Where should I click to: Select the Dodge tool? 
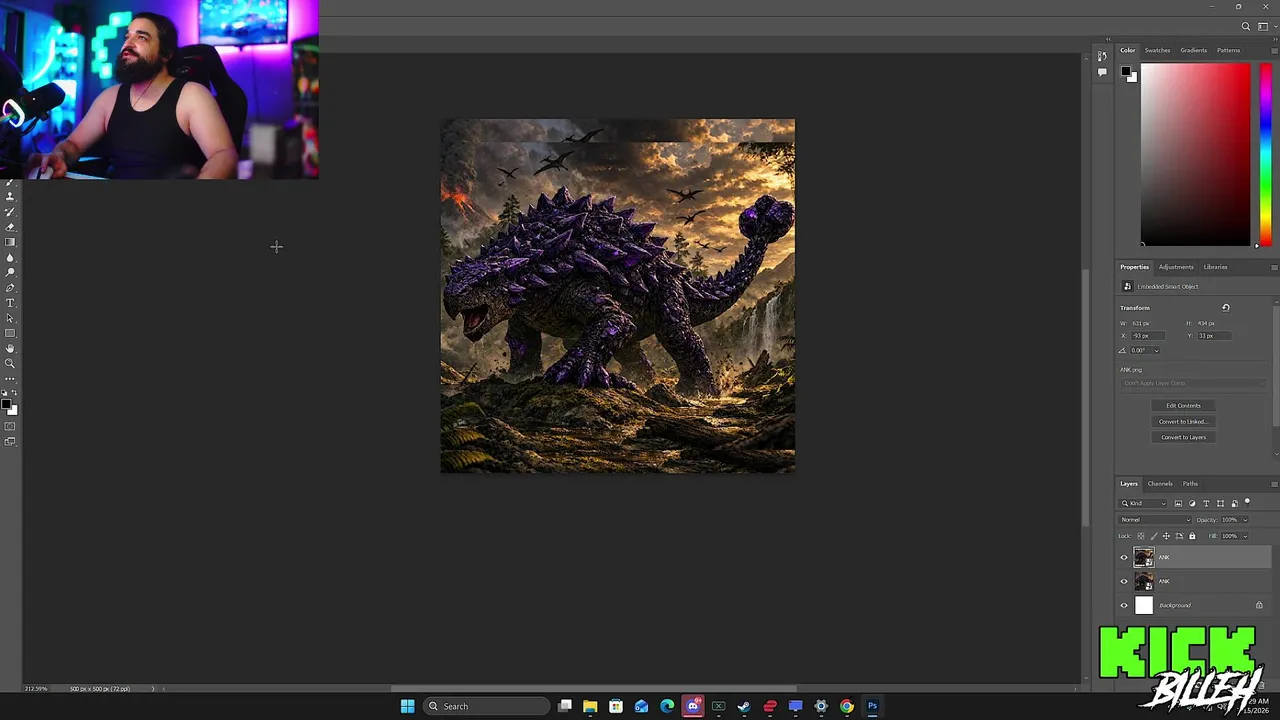10,272
